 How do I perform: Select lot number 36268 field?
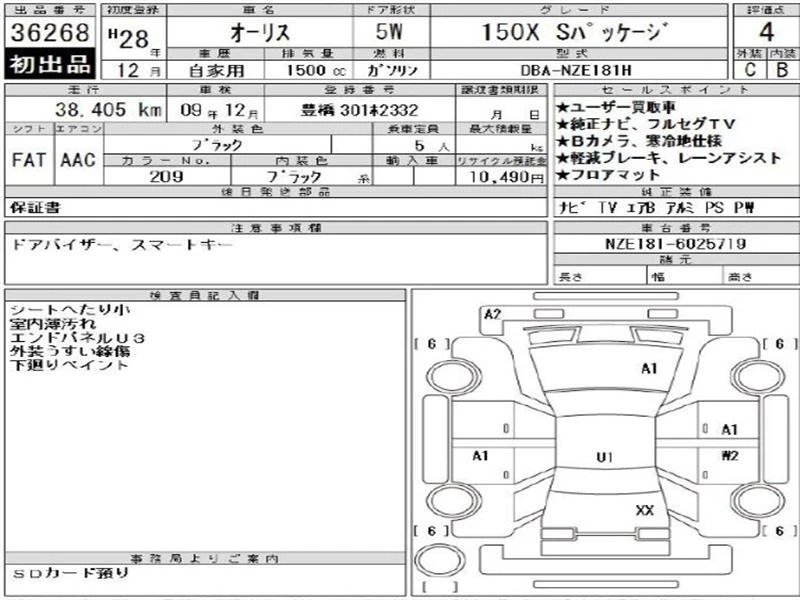(50, 32)
